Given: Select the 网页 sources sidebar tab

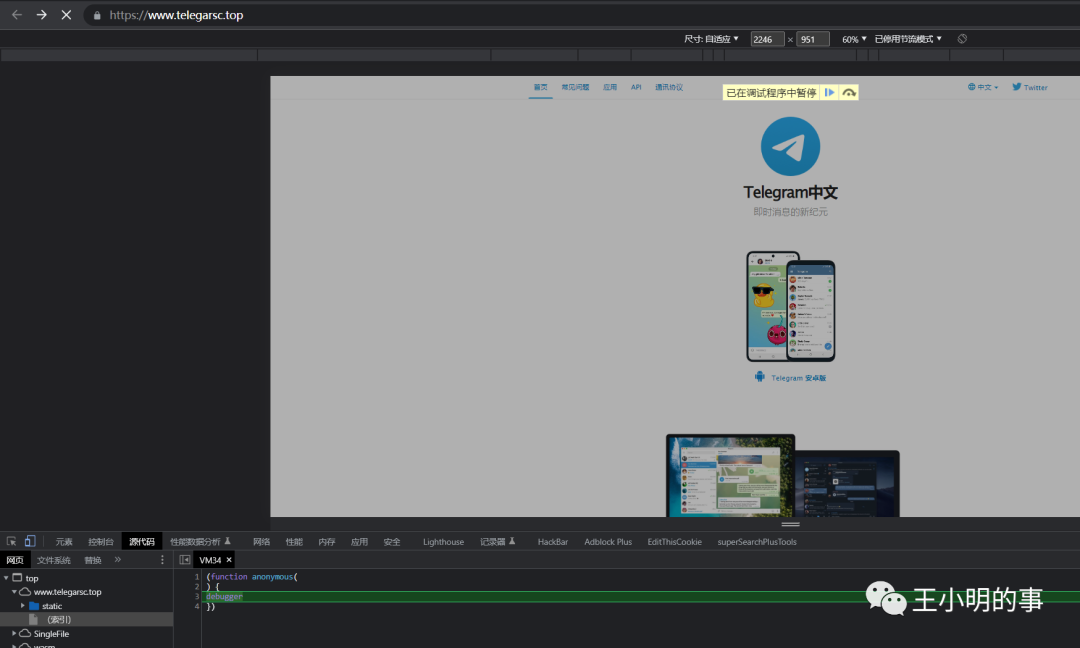Looking at the screenshot, I should (14, 560).
